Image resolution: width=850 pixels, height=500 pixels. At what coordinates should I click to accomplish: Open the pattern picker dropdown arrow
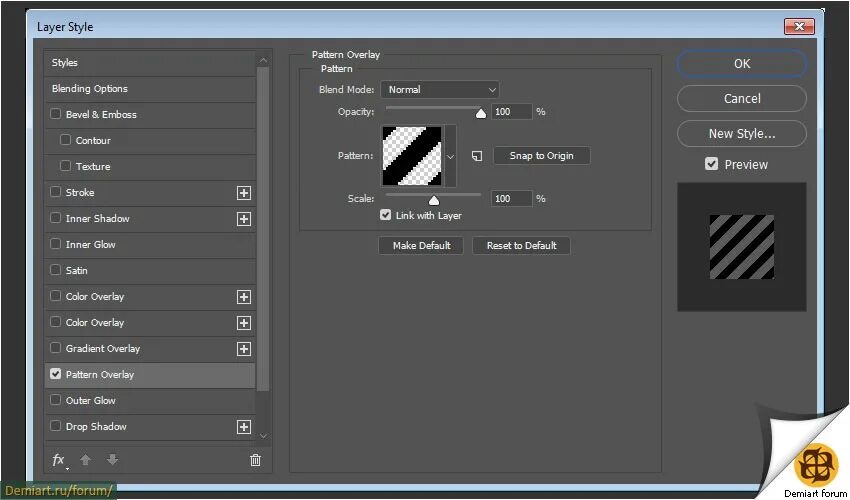450,157
